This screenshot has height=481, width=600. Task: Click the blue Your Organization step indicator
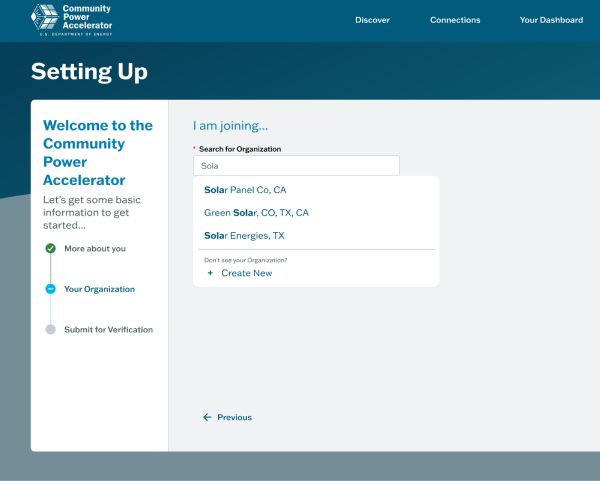click(51, 289)
